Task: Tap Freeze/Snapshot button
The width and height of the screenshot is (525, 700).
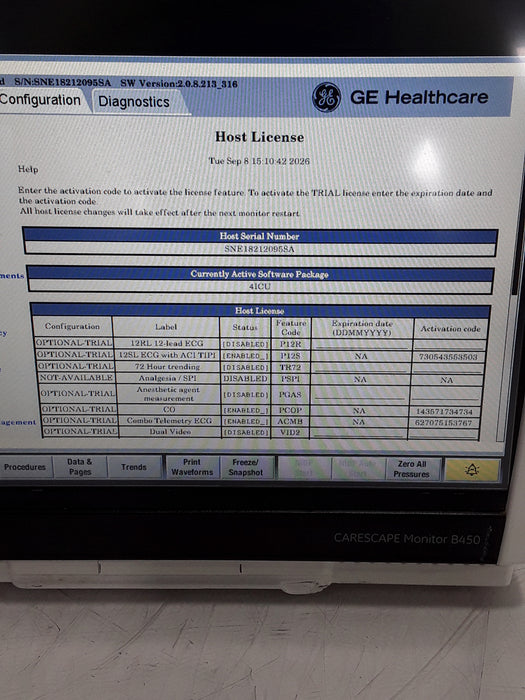Action: pyautogui.click(x=246, y=467)
